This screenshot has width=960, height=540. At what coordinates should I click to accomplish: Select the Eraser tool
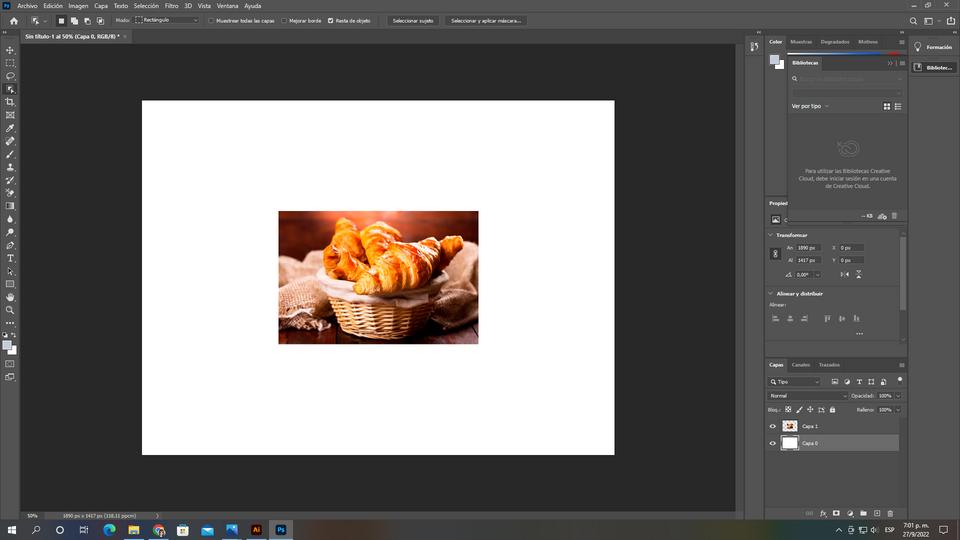click(10, 193)
